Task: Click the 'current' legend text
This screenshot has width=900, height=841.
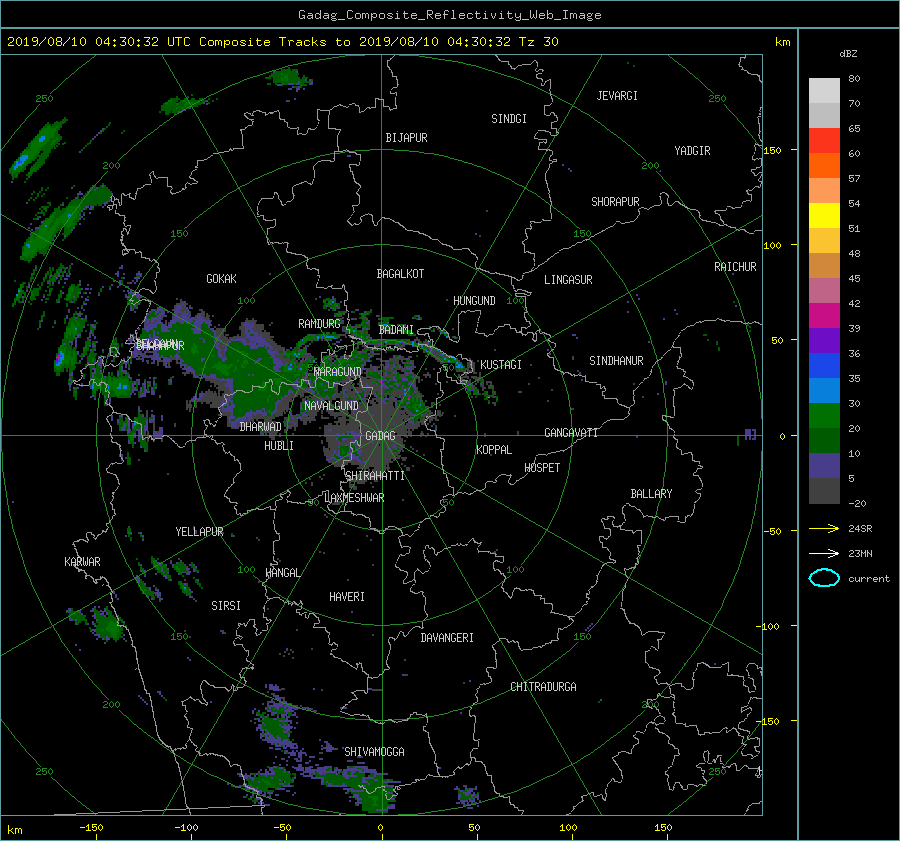Action: coord(868,579)
